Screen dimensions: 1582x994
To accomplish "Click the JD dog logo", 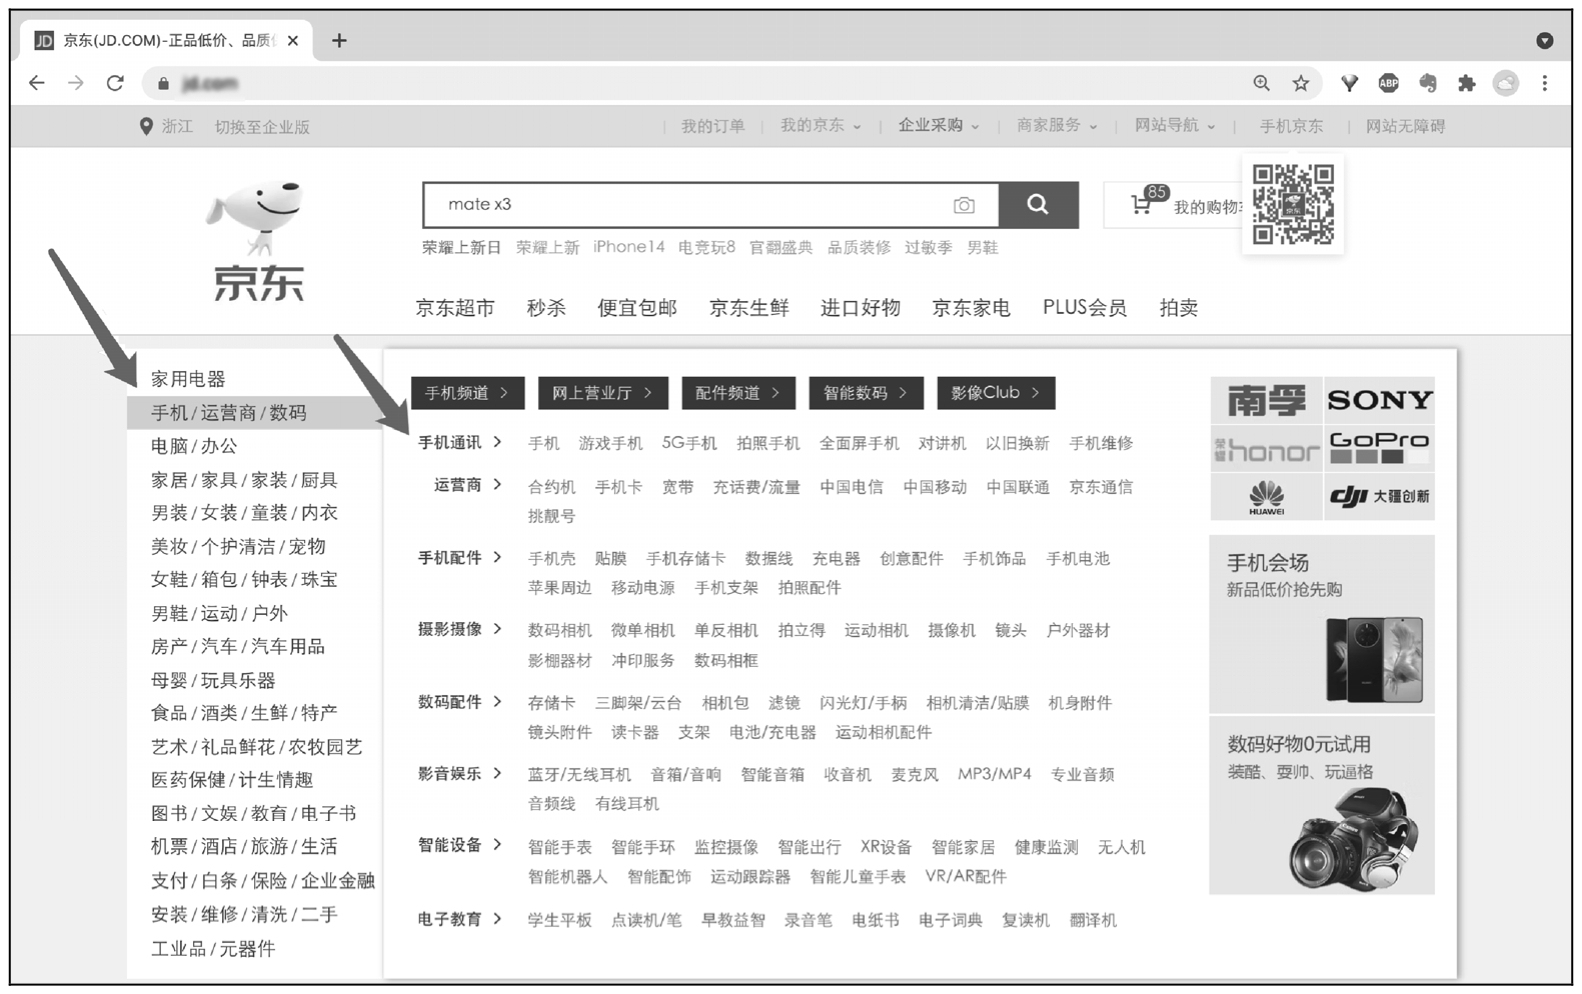I will pos(259,241).
